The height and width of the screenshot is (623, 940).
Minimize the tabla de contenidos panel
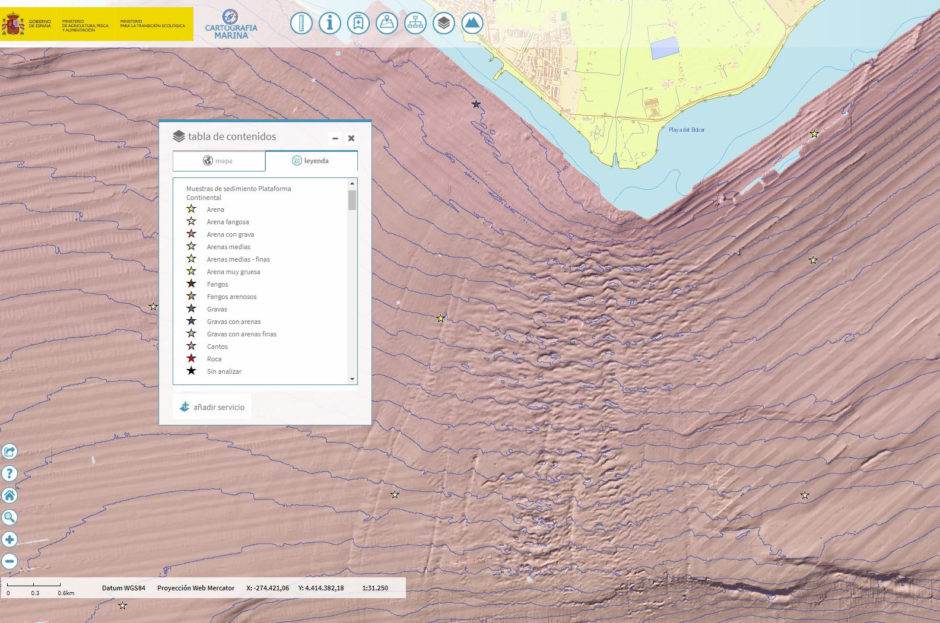(x=335, y=138)
